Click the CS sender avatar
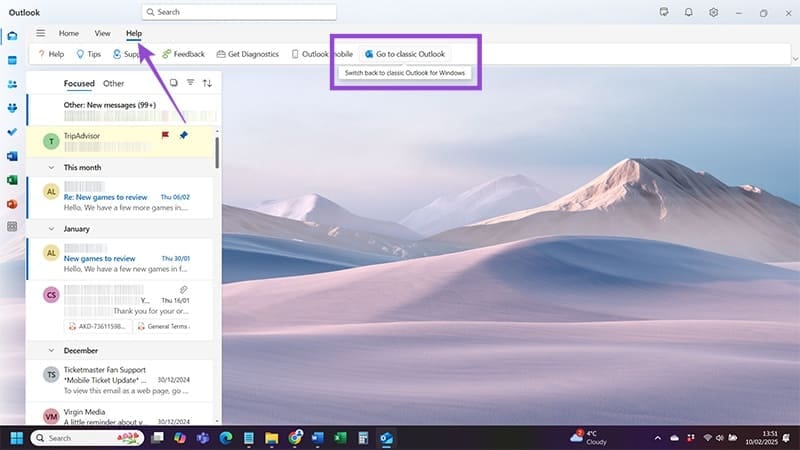 tap(51, 295)
